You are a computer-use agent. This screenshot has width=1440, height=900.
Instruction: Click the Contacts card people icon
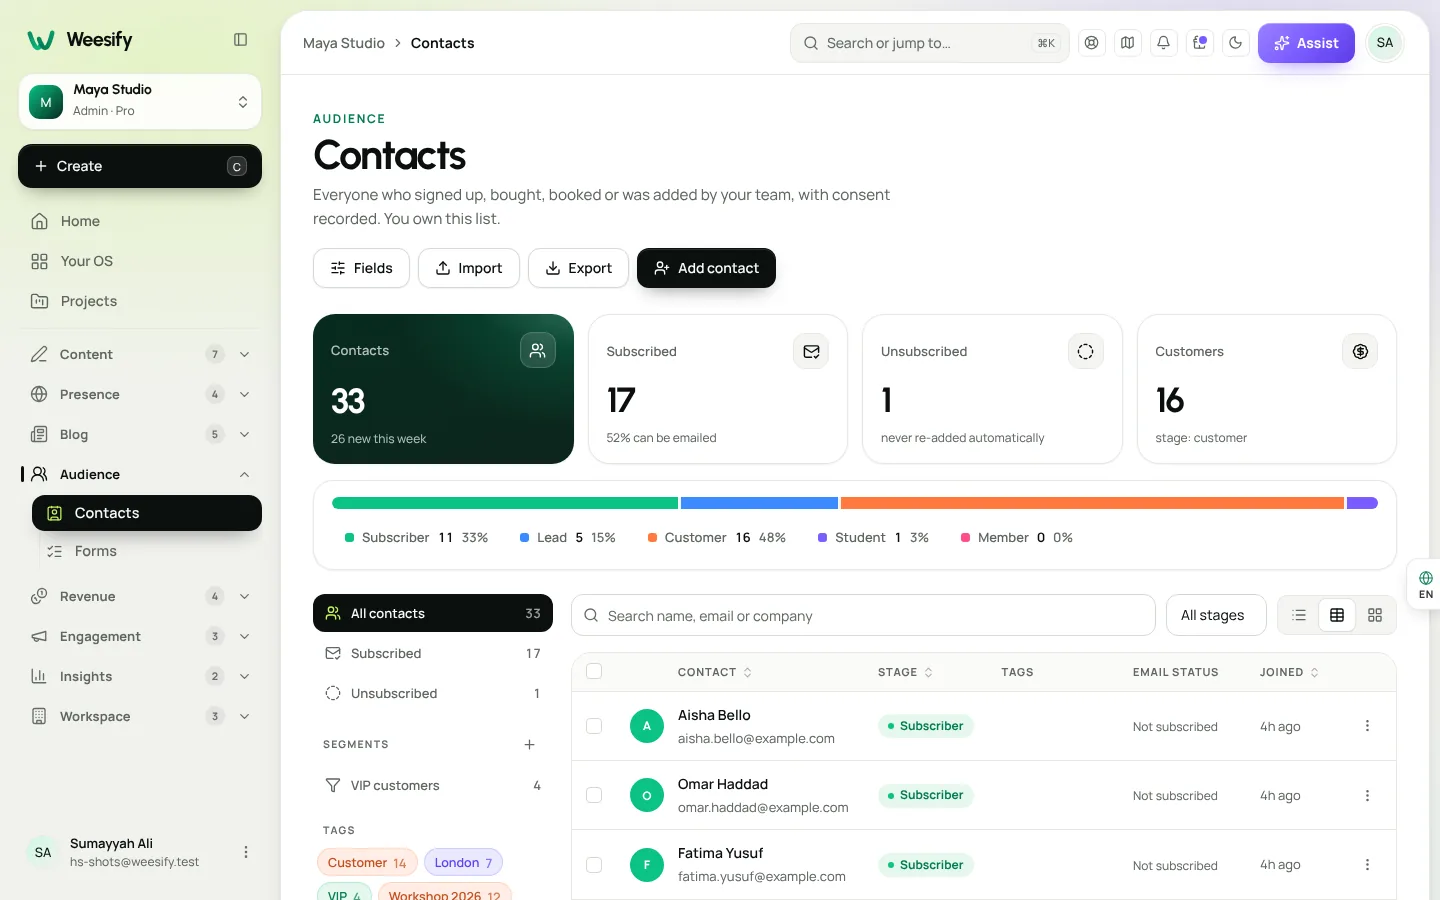[x=538, y=350]
